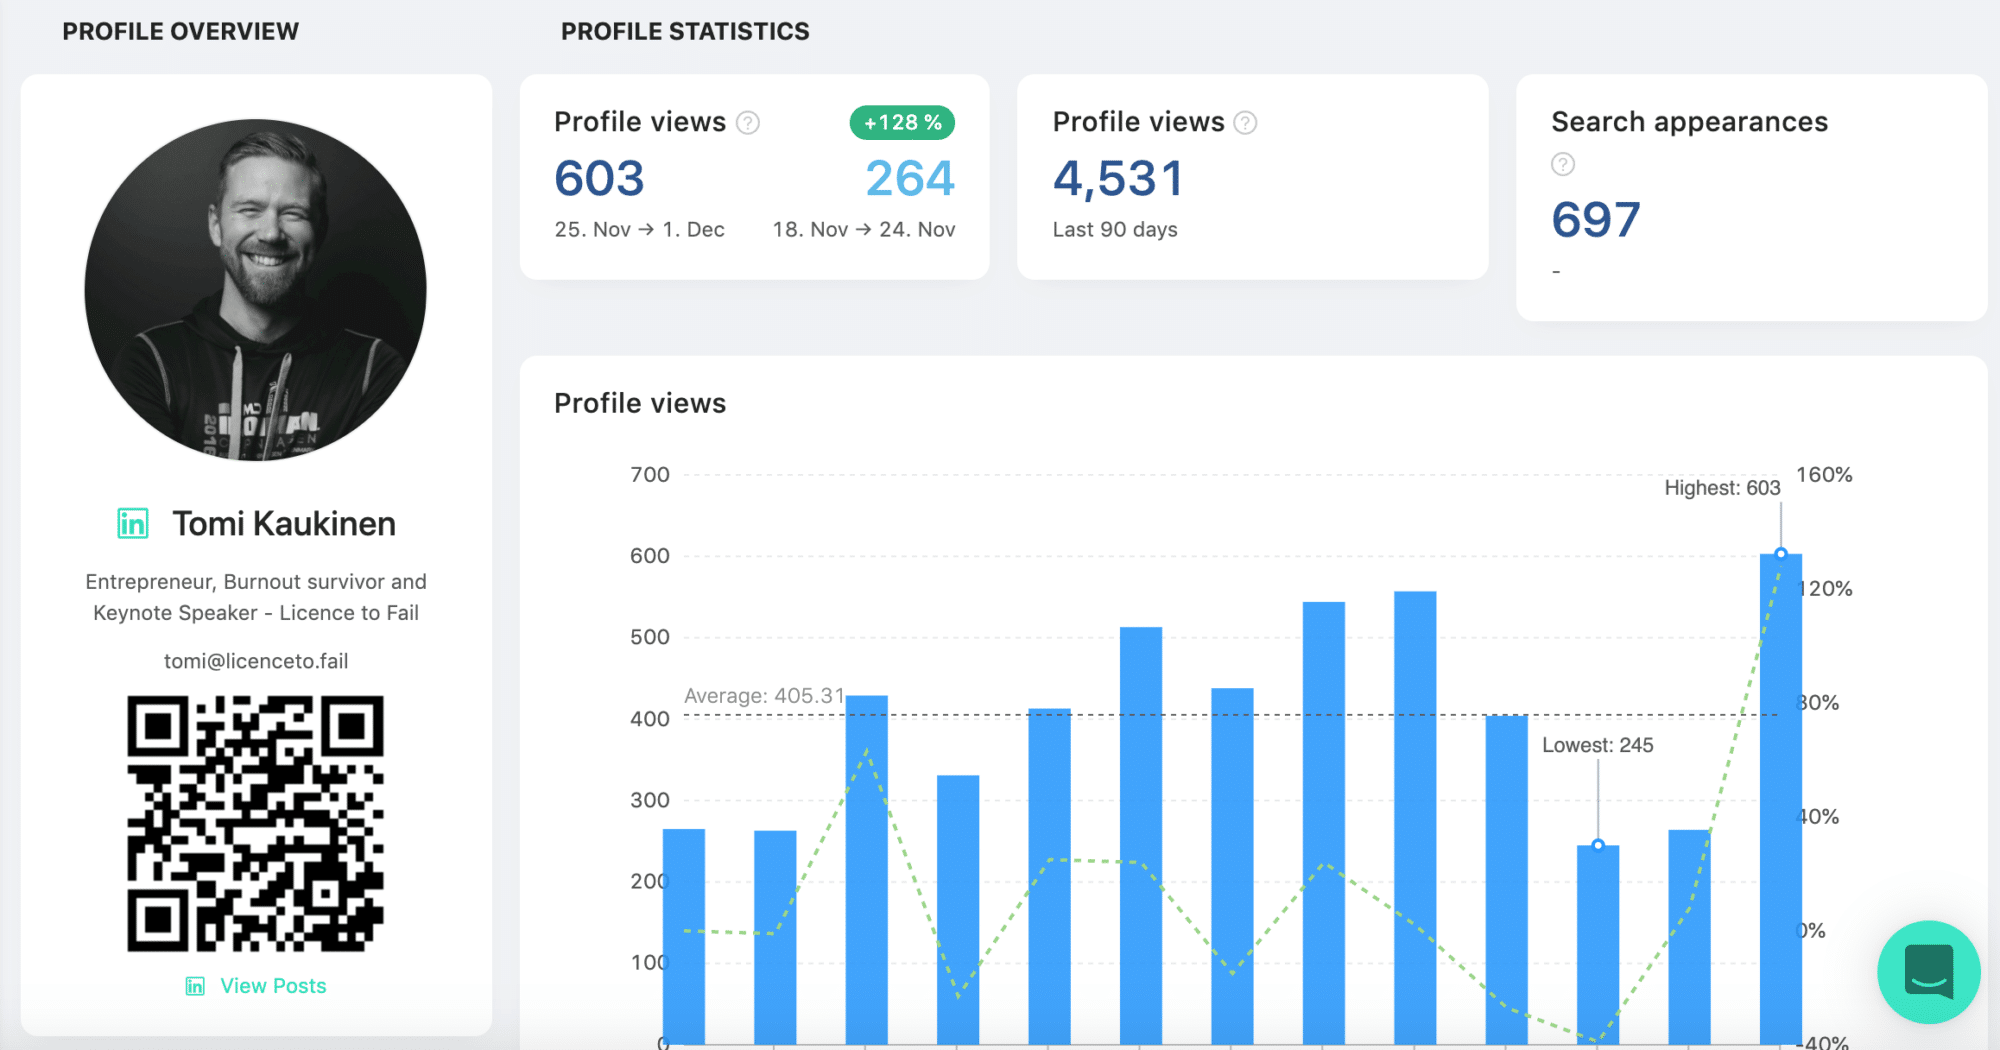Click the 700 left axis label

(650, 474)
